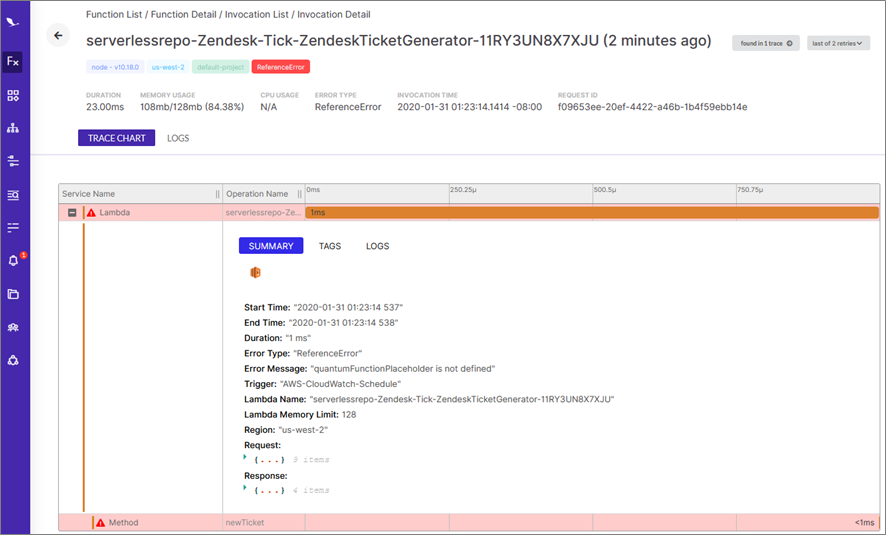Open the 'last of 2 retries' dropdown

pyautogui.click(x=838, y=43)
